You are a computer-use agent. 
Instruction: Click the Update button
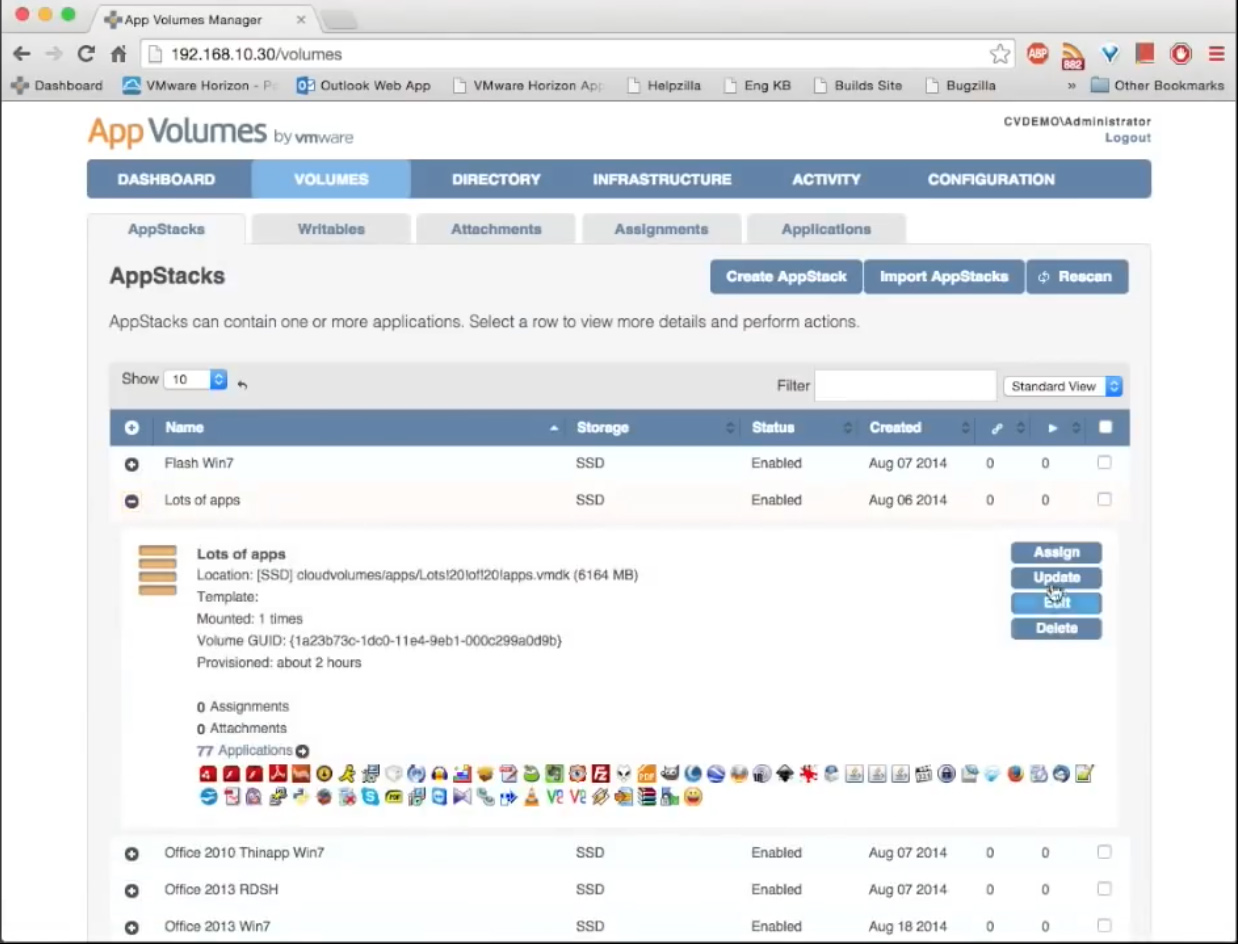tap(1056, 577)
